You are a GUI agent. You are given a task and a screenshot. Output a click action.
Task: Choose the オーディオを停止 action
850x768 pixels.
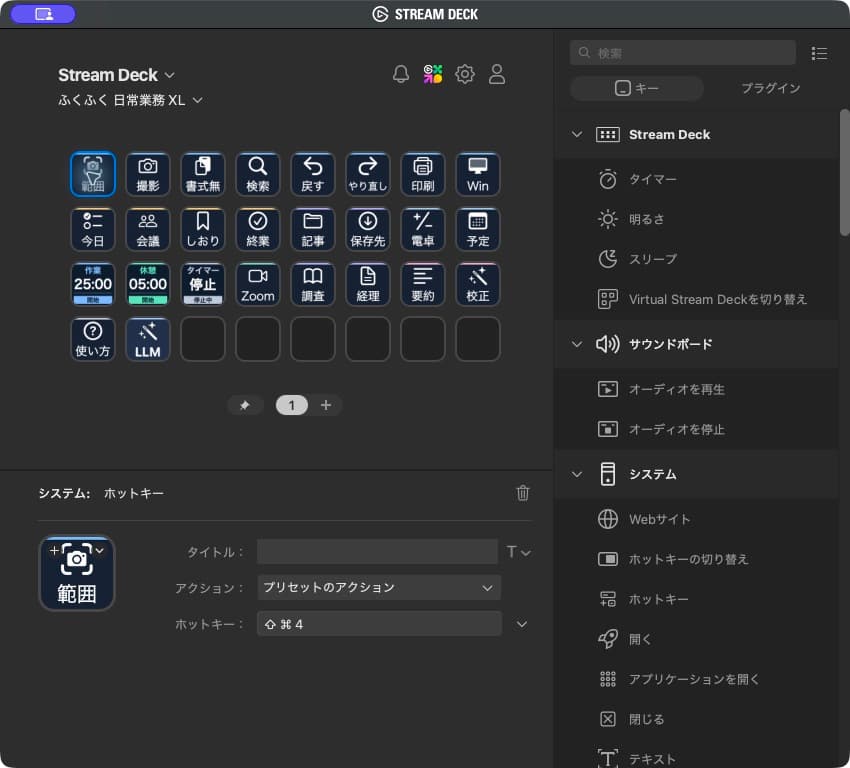697,429
